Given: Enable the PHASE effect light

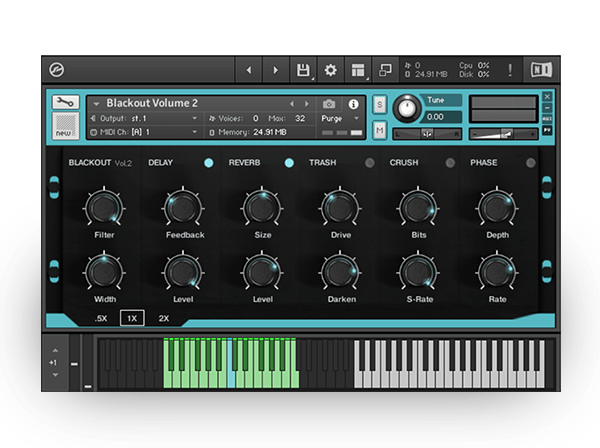Looking at the screenshot, I should pyautogui.click(x=530, y=163).
